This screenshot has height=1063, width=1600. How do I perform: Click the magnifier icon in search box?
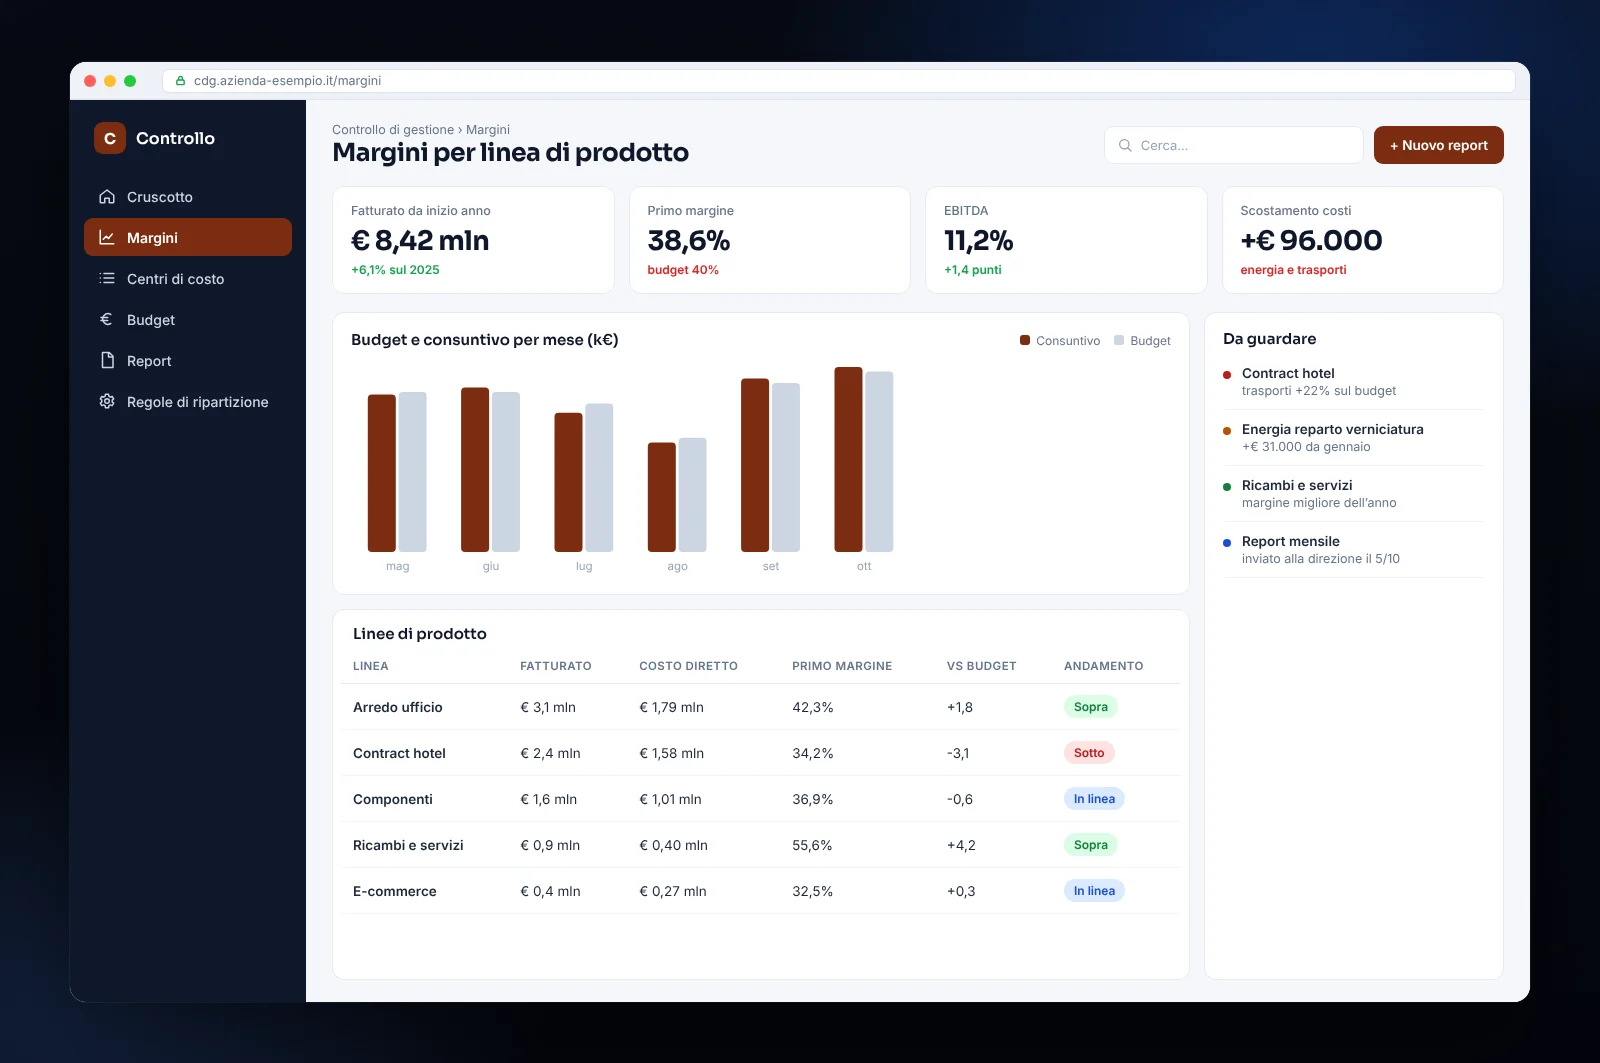1125,145
